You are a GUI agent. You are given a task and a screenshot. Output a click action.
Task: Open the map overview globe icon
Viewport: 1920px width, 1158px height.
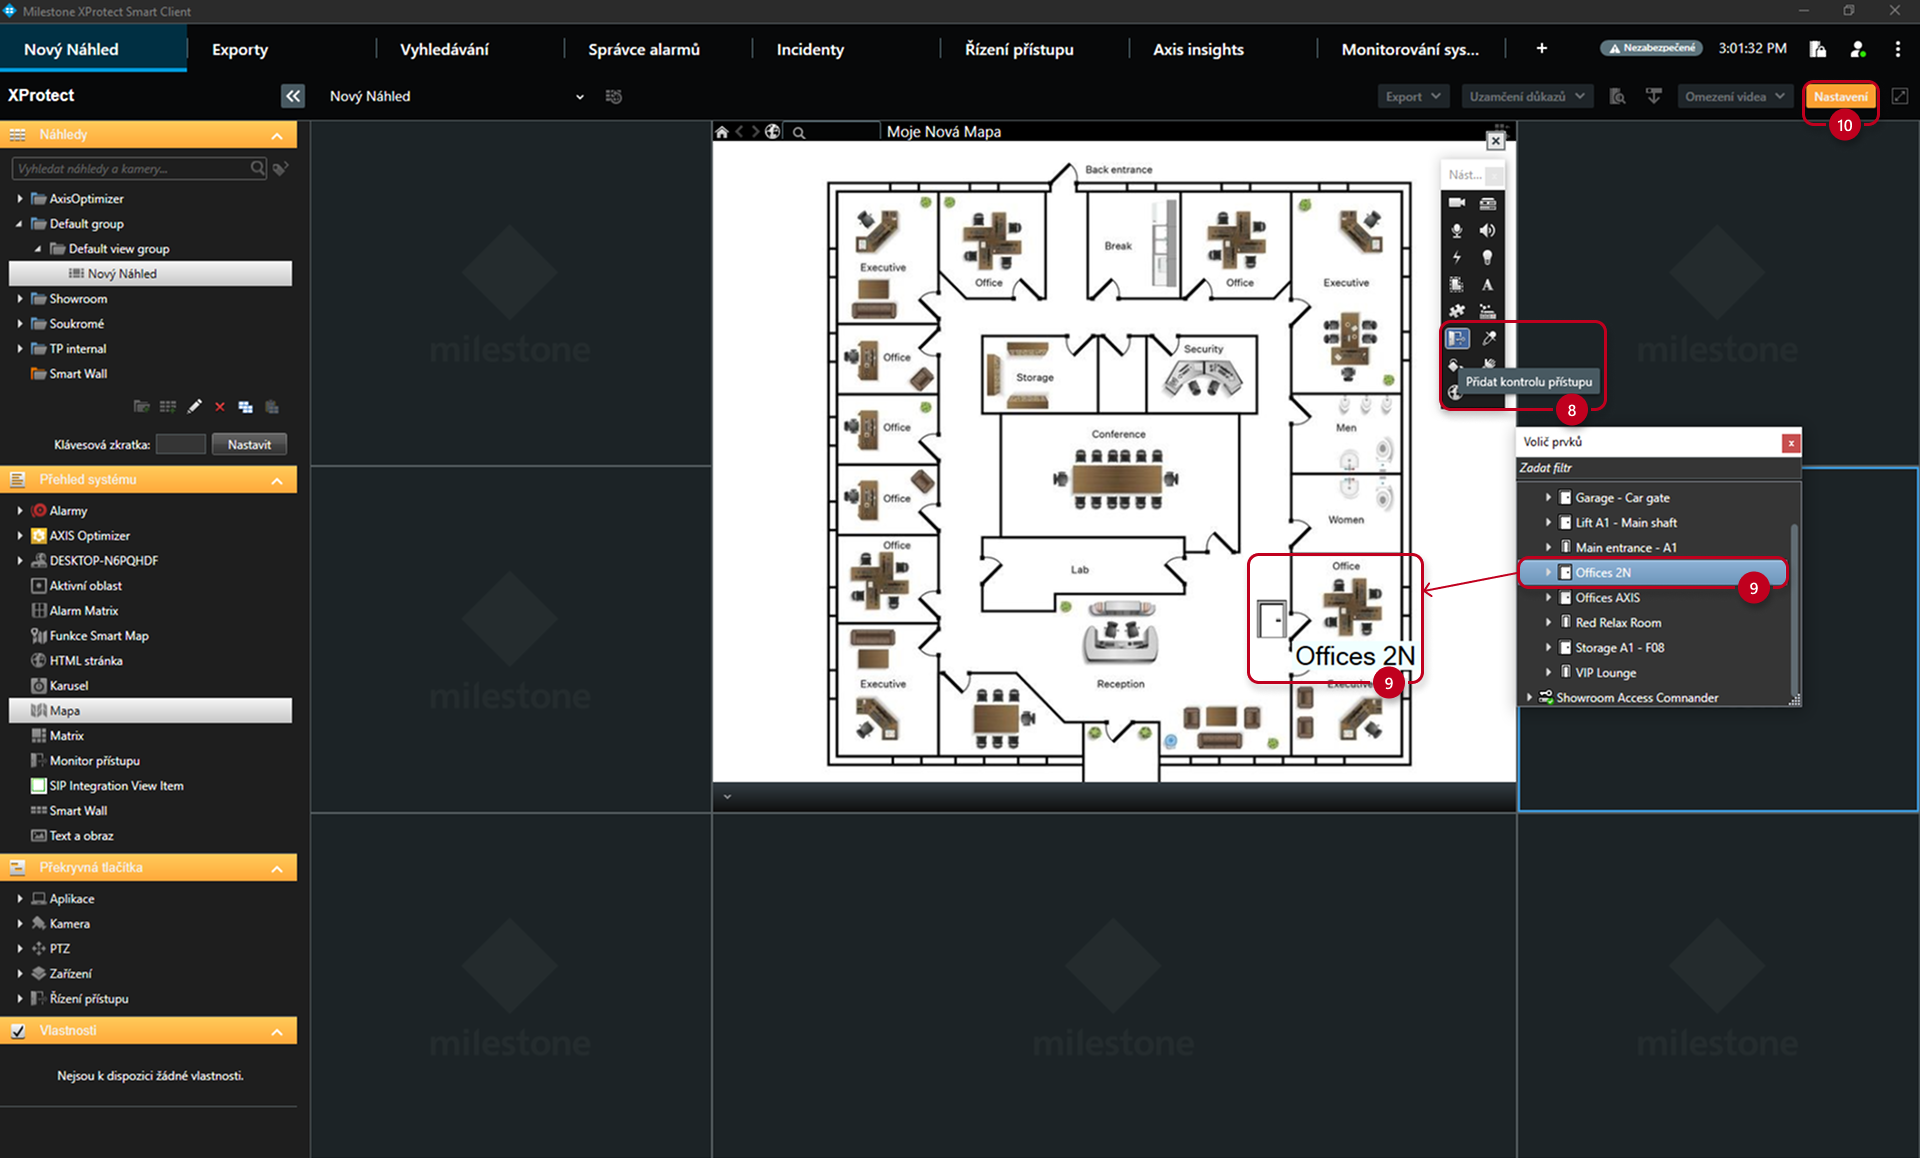click(773, 131)
